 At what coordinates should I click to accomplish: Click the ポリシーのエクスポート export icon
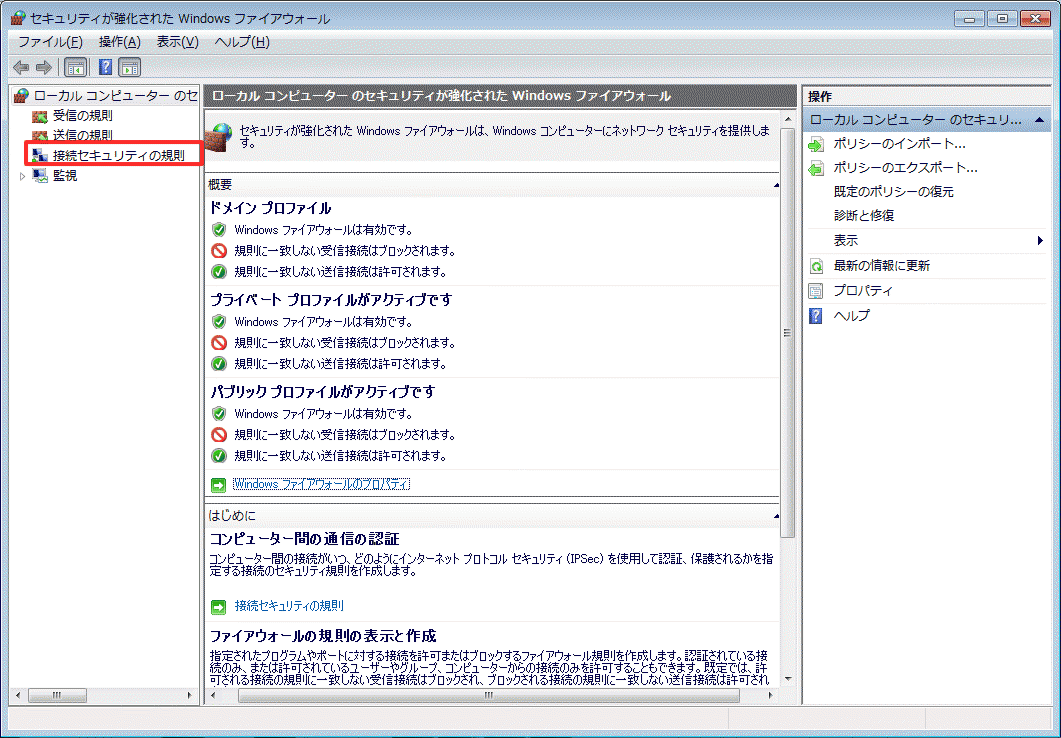(x=816, y=168)
